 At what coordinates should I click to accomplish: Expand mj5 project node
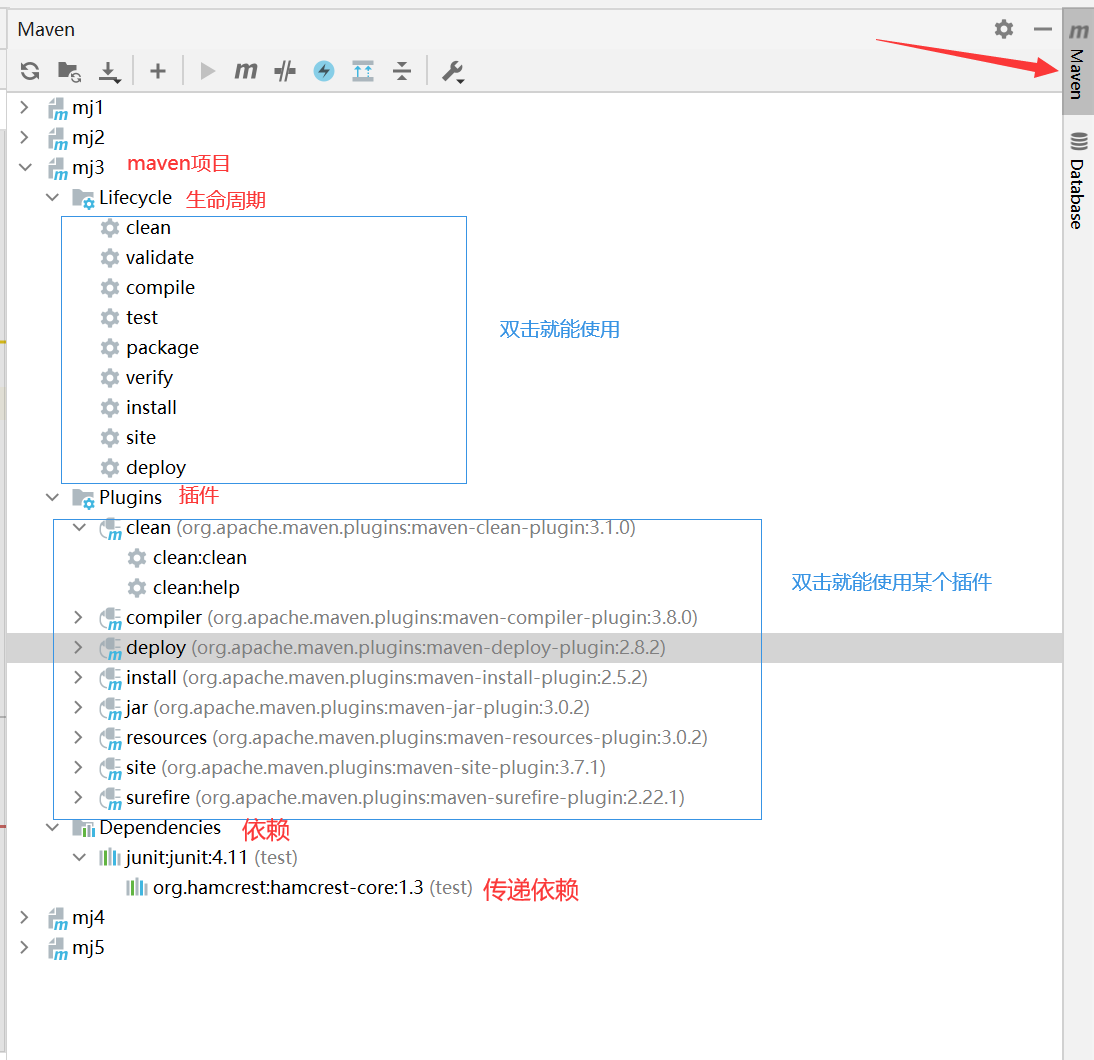click(24, 948)
